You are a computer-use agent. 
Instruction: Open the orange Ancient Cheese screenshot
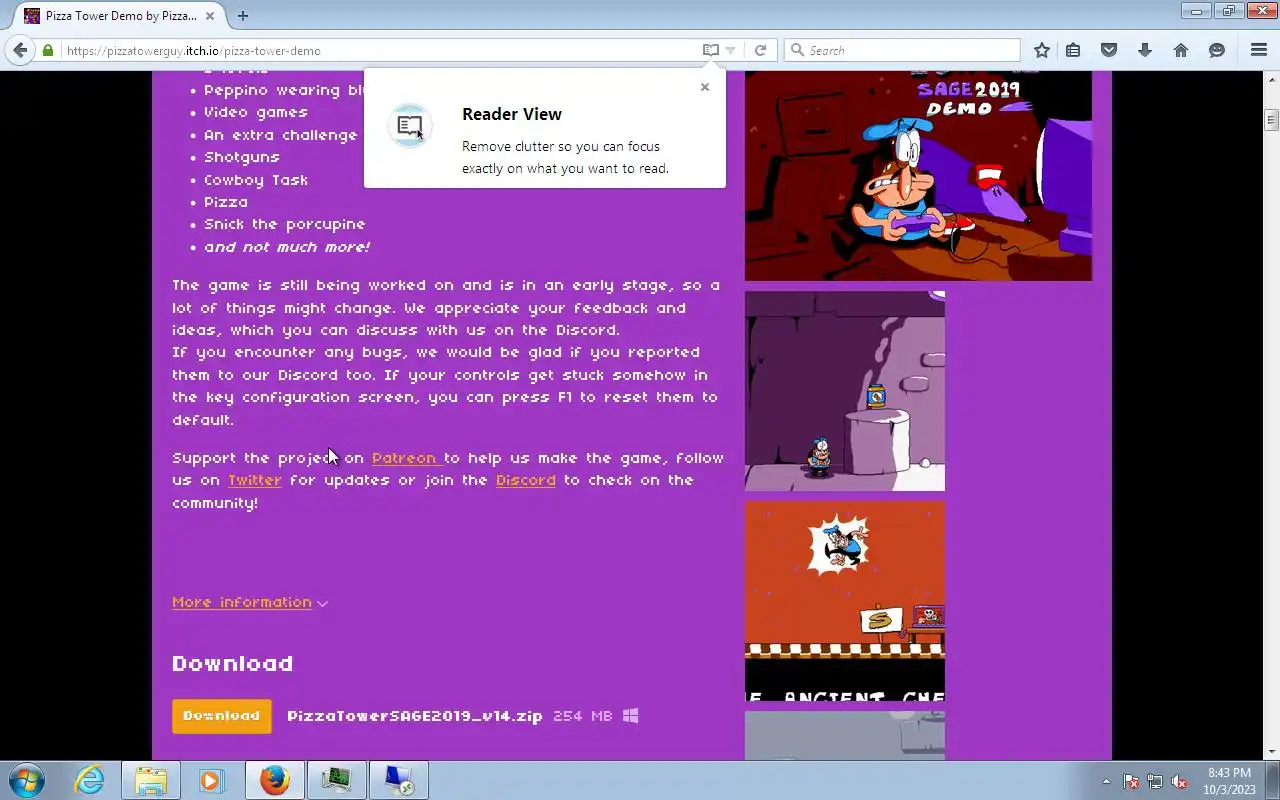pyautogui.click(x=845, y=601)
